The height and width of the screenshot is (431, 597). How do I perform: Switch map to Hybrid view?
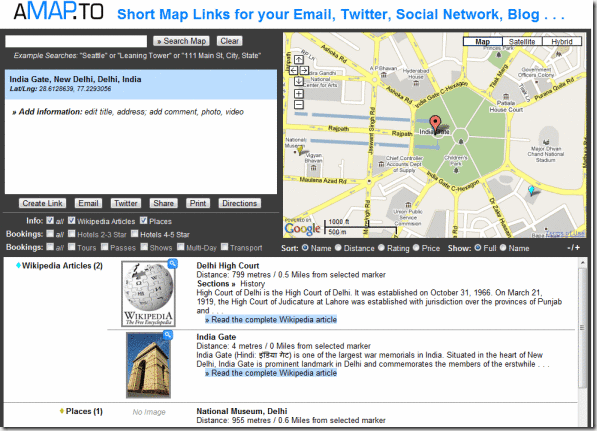(x=562, y=42)
